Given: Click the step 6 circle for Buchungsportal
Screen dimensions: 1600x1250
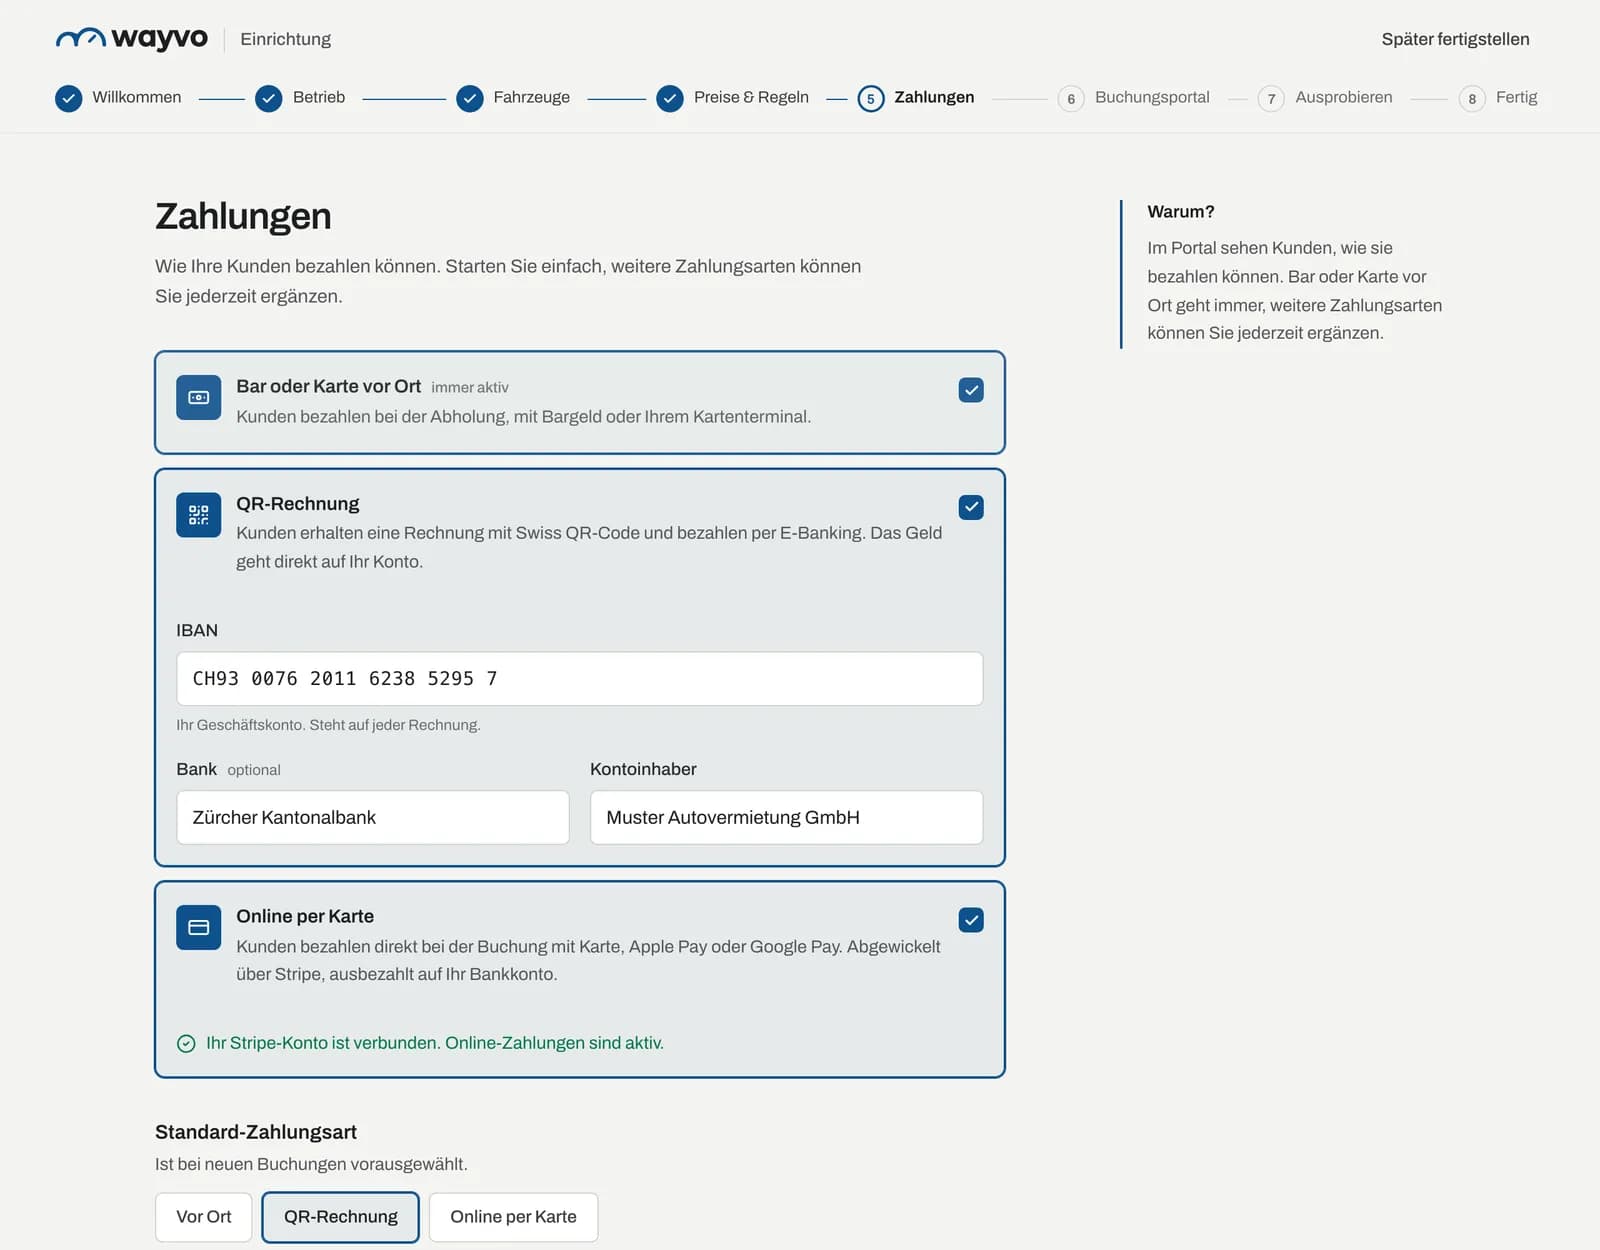Looking at the screenshot, I should 1071,98.
